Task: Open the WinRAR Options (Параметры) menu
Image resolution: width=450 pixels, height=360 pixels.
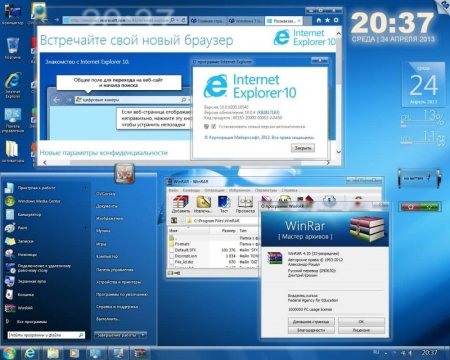Action: (266, 190)
